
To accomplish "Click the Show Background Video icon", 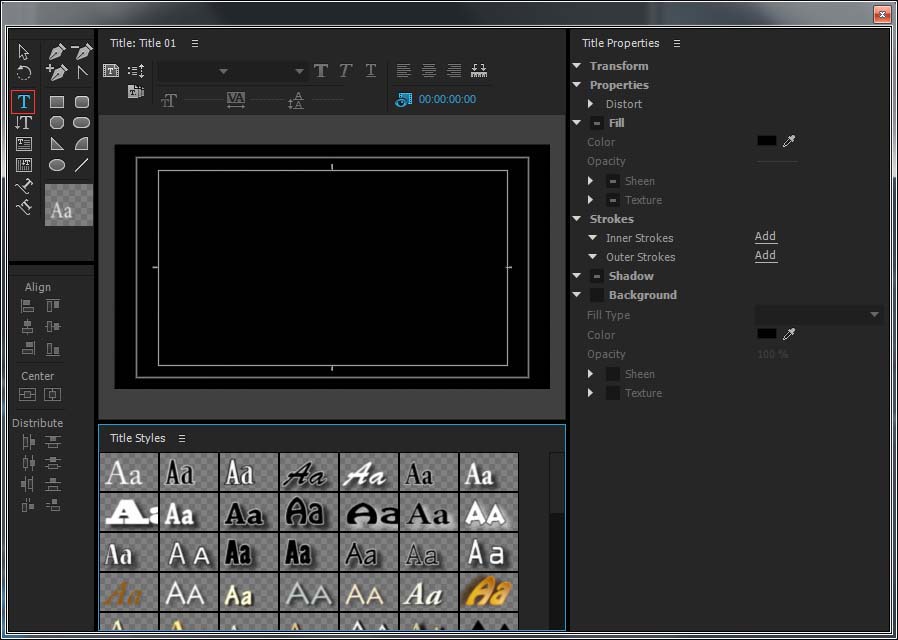I will [x=404, y=99].
